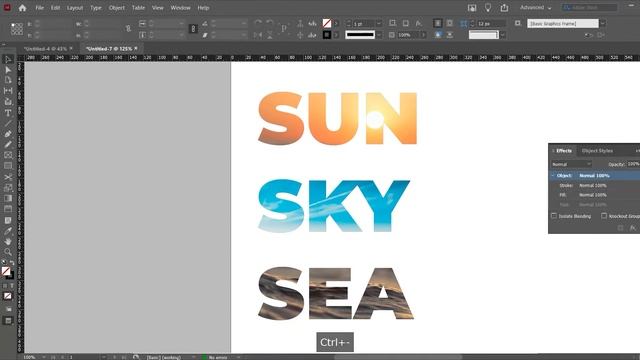Choose the Page tool

click(8, 80)
